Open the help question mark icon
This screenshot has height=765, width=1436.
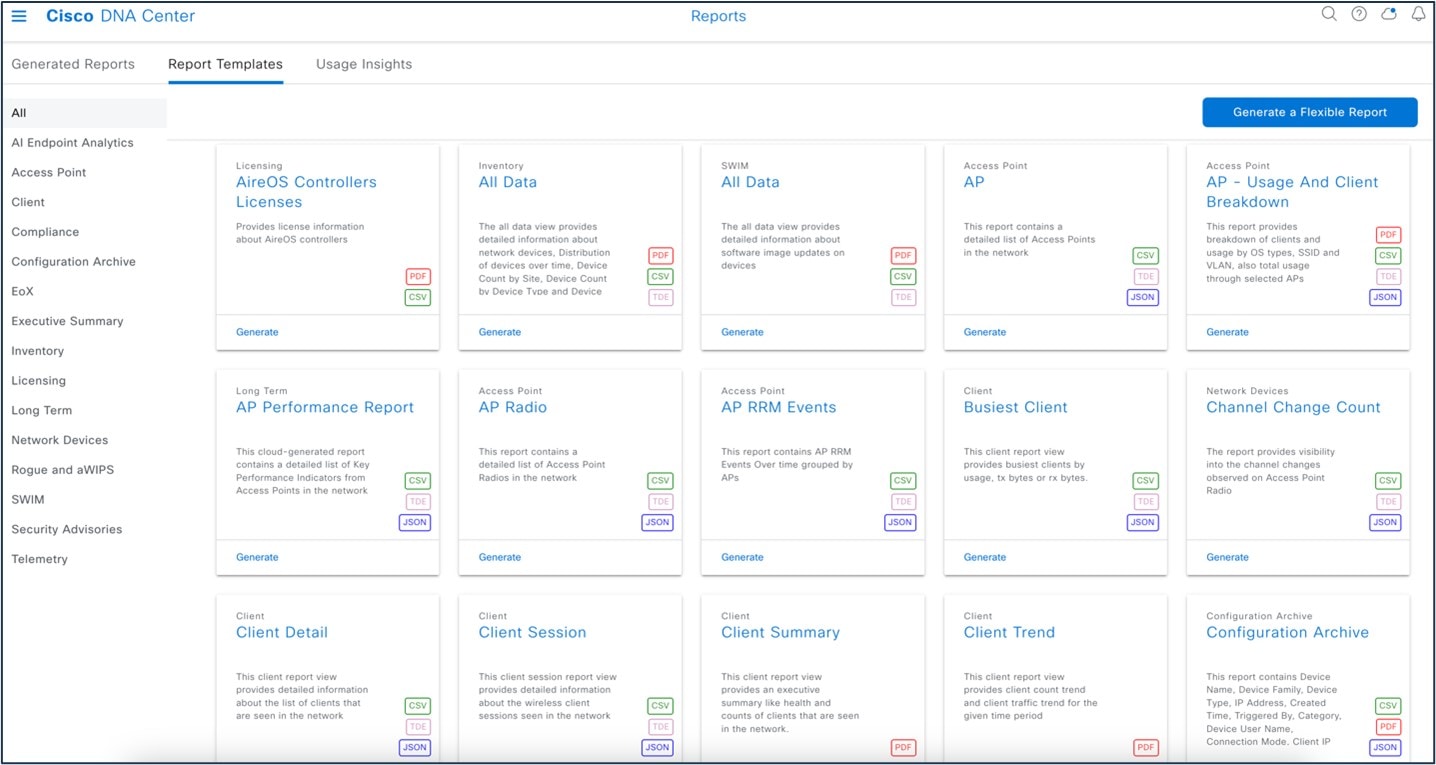(x=1359, y=14)
